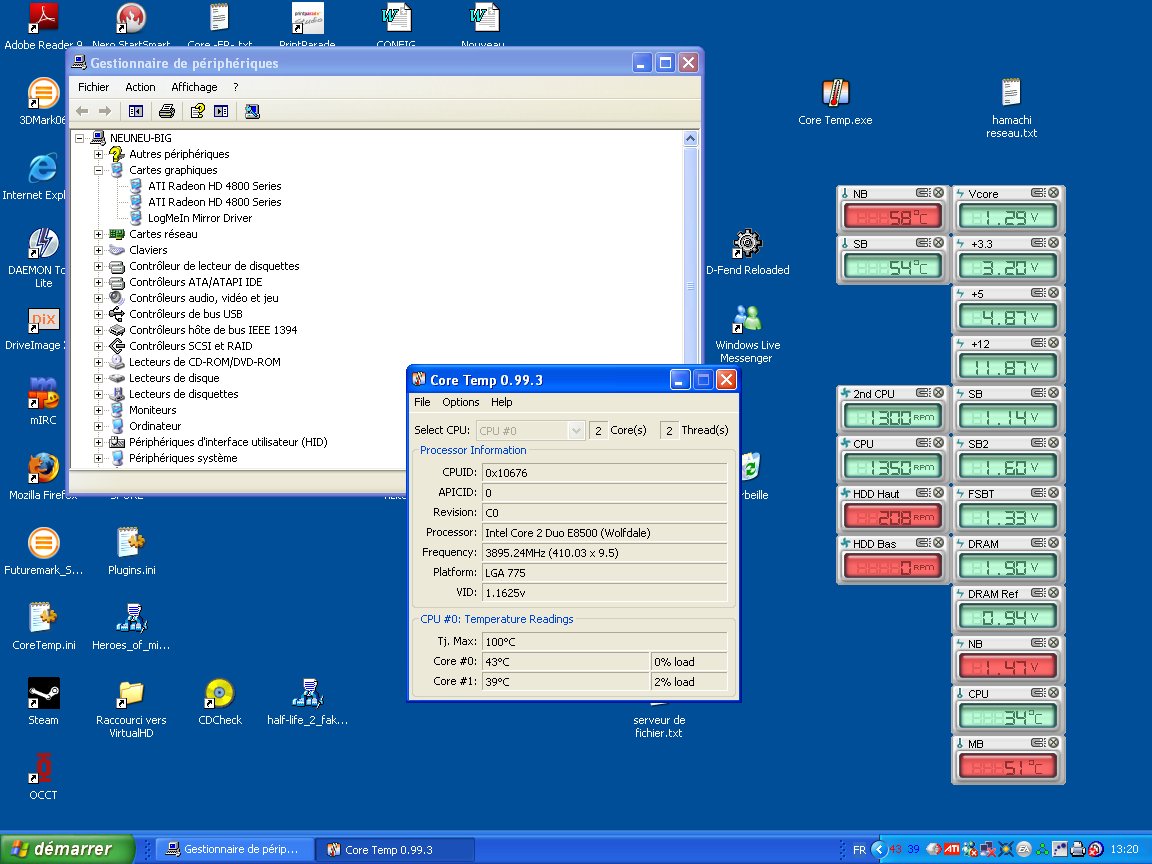Open the Affichage menu
The width and height of the screenshot is (1152, 864).
click(194, 87)
